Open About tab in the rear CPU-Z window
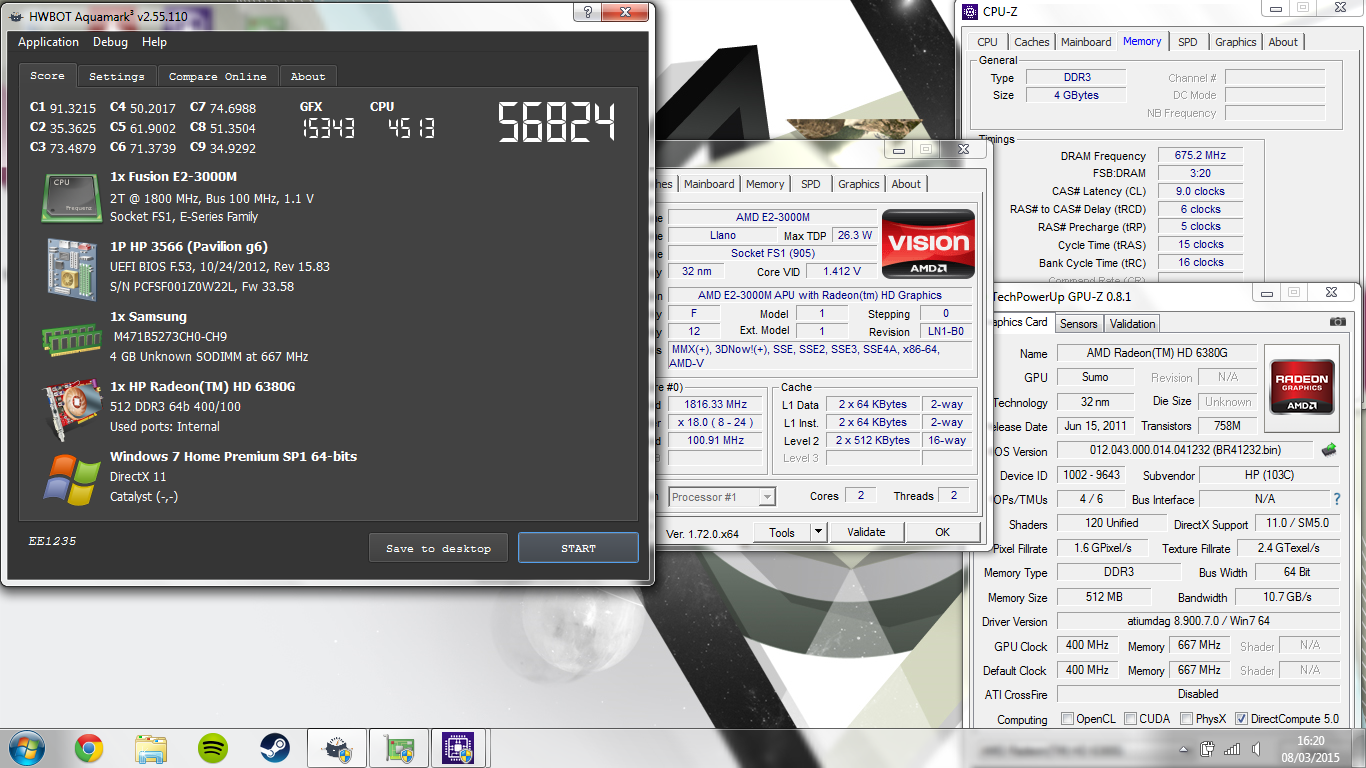 (x=1283, y=42)
